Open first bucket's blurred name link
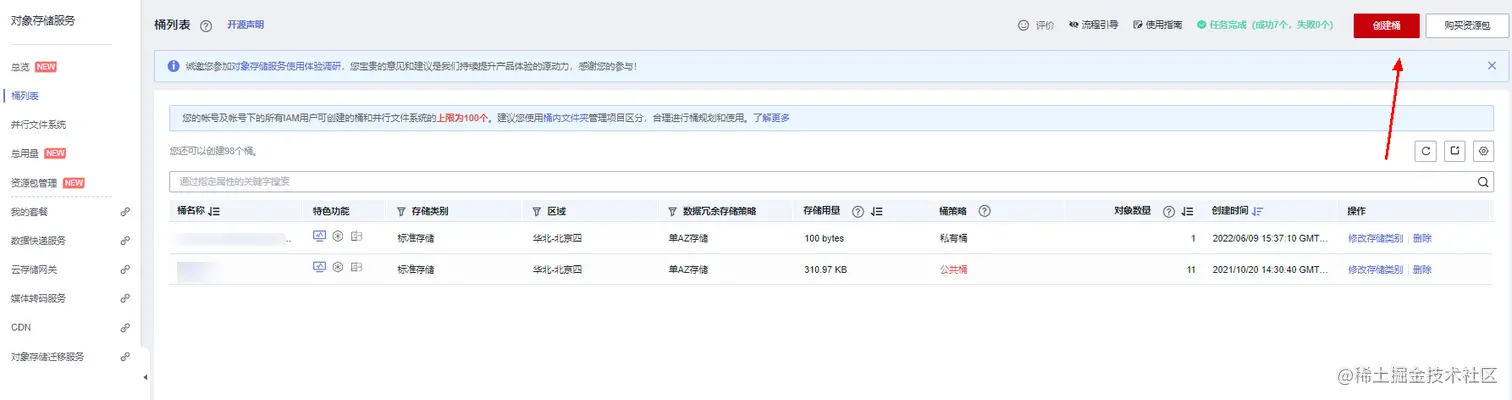This screenshot has width=1512, height=400. [235, 239]
